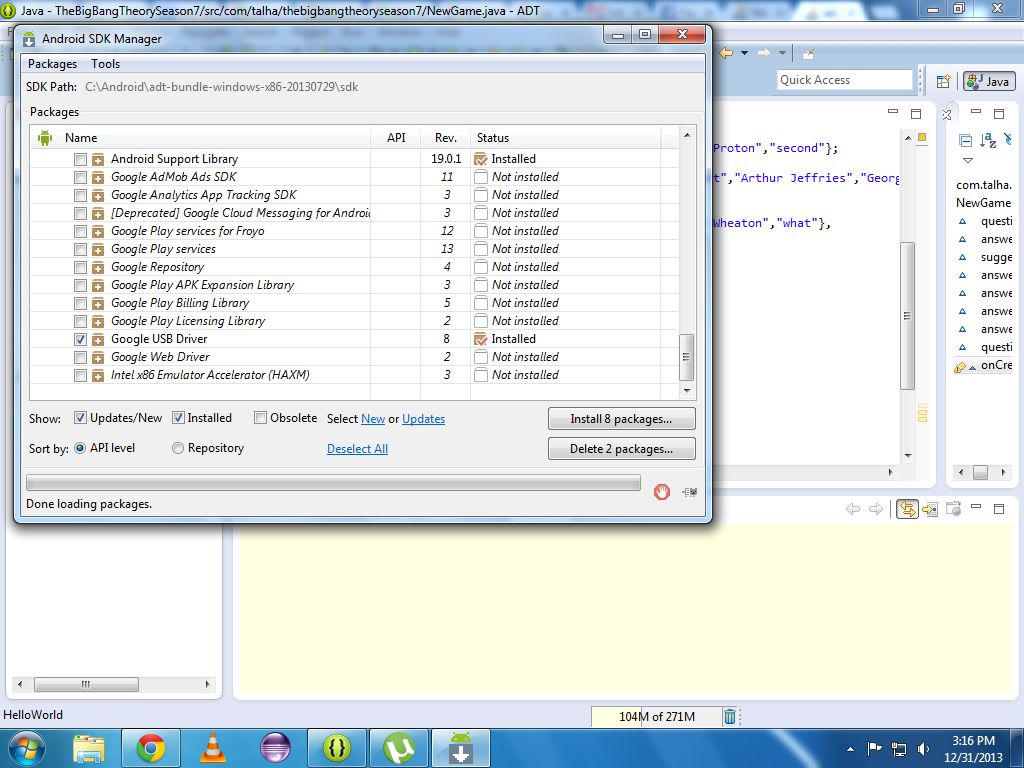Open Google Chrome from taskbar
This screenshot has height=768, width=1024.
150,748
